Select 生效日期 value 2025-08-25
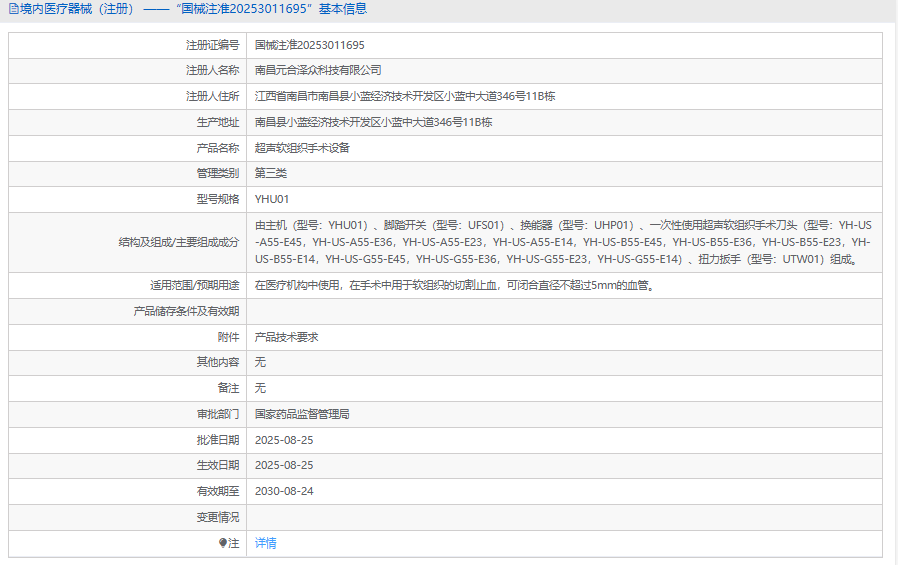 point(284,465)
